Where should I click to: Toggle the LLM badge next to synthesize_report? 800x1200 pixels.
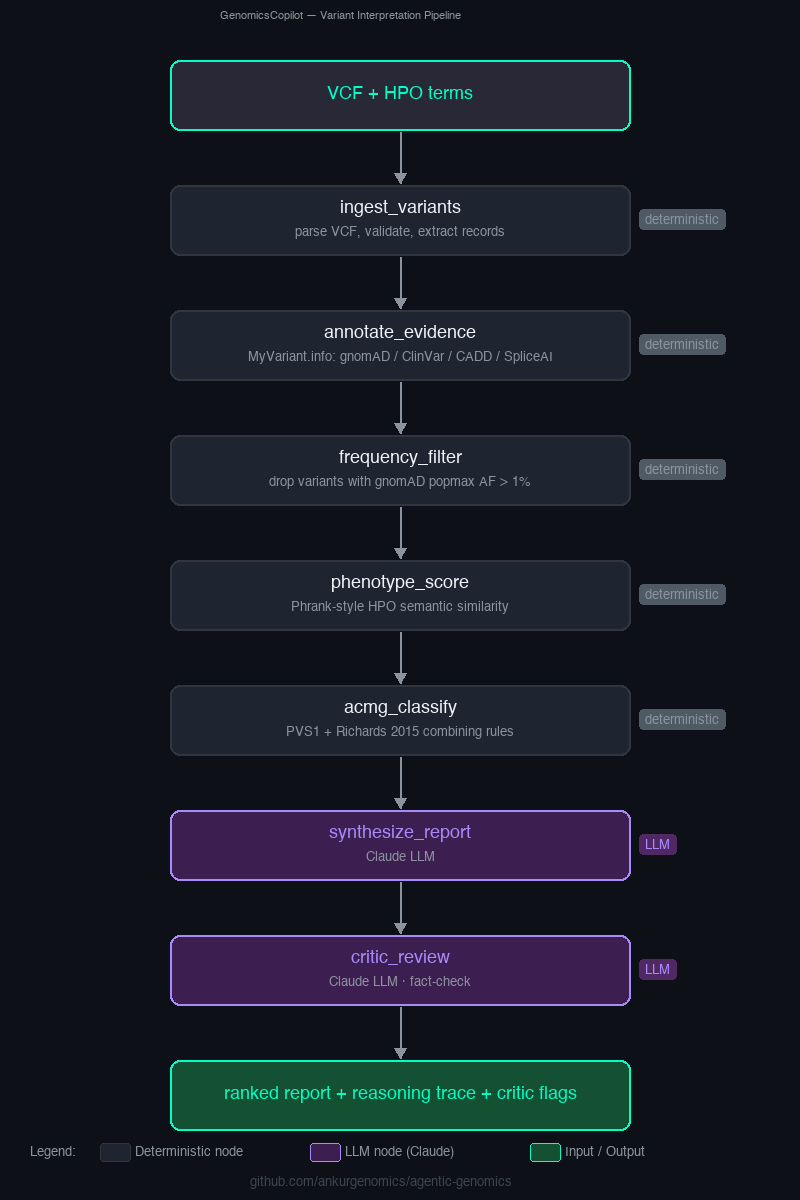point(658,844)
